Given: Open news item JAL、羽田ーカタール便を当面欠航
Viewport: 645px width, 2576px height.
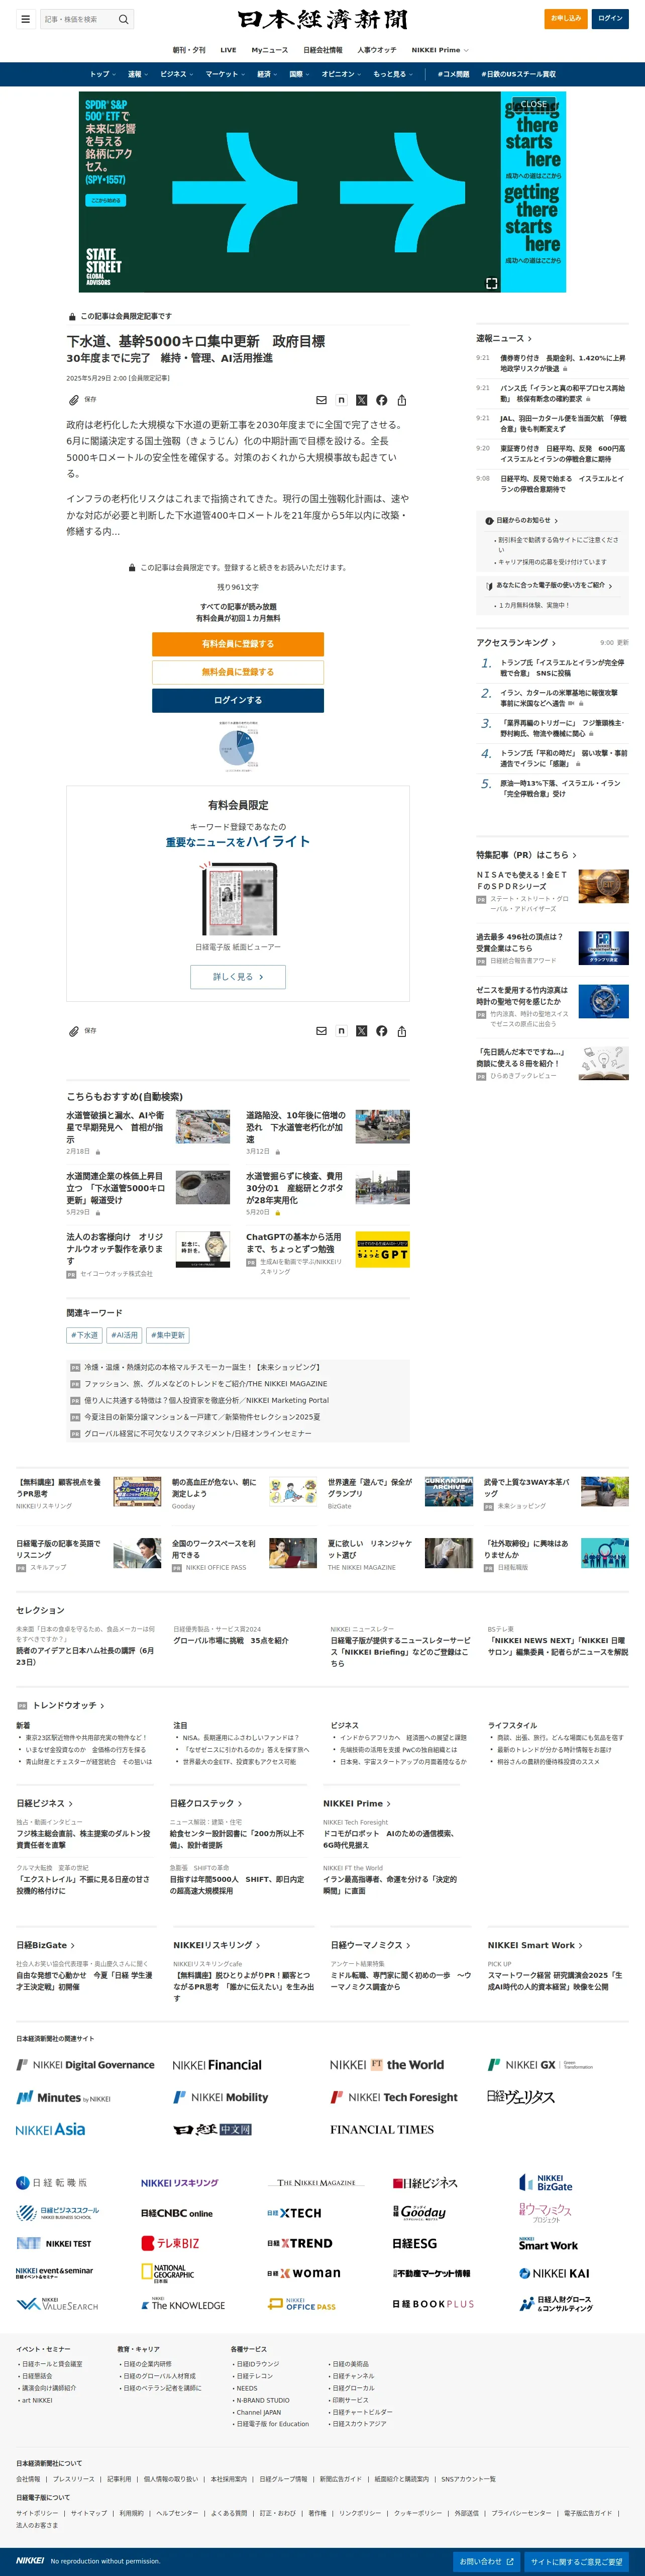Looking at the screenshot, I should 563,424.
